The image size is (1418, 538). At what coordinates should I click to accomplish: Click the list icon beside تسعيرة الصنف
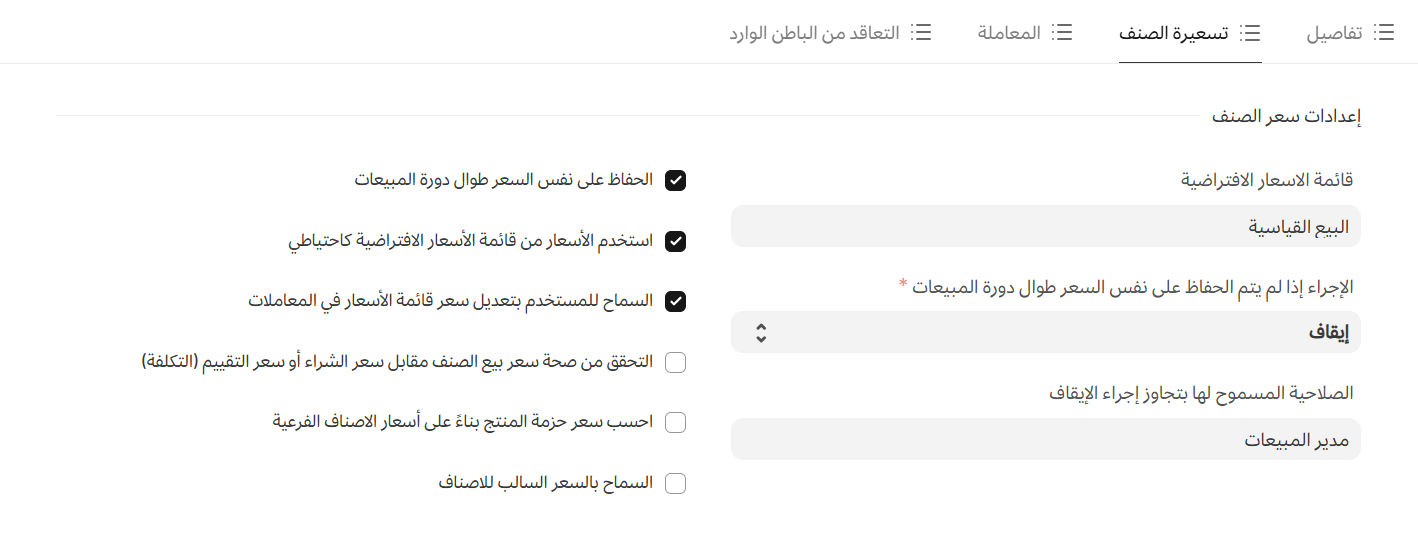click(1250, 33)
